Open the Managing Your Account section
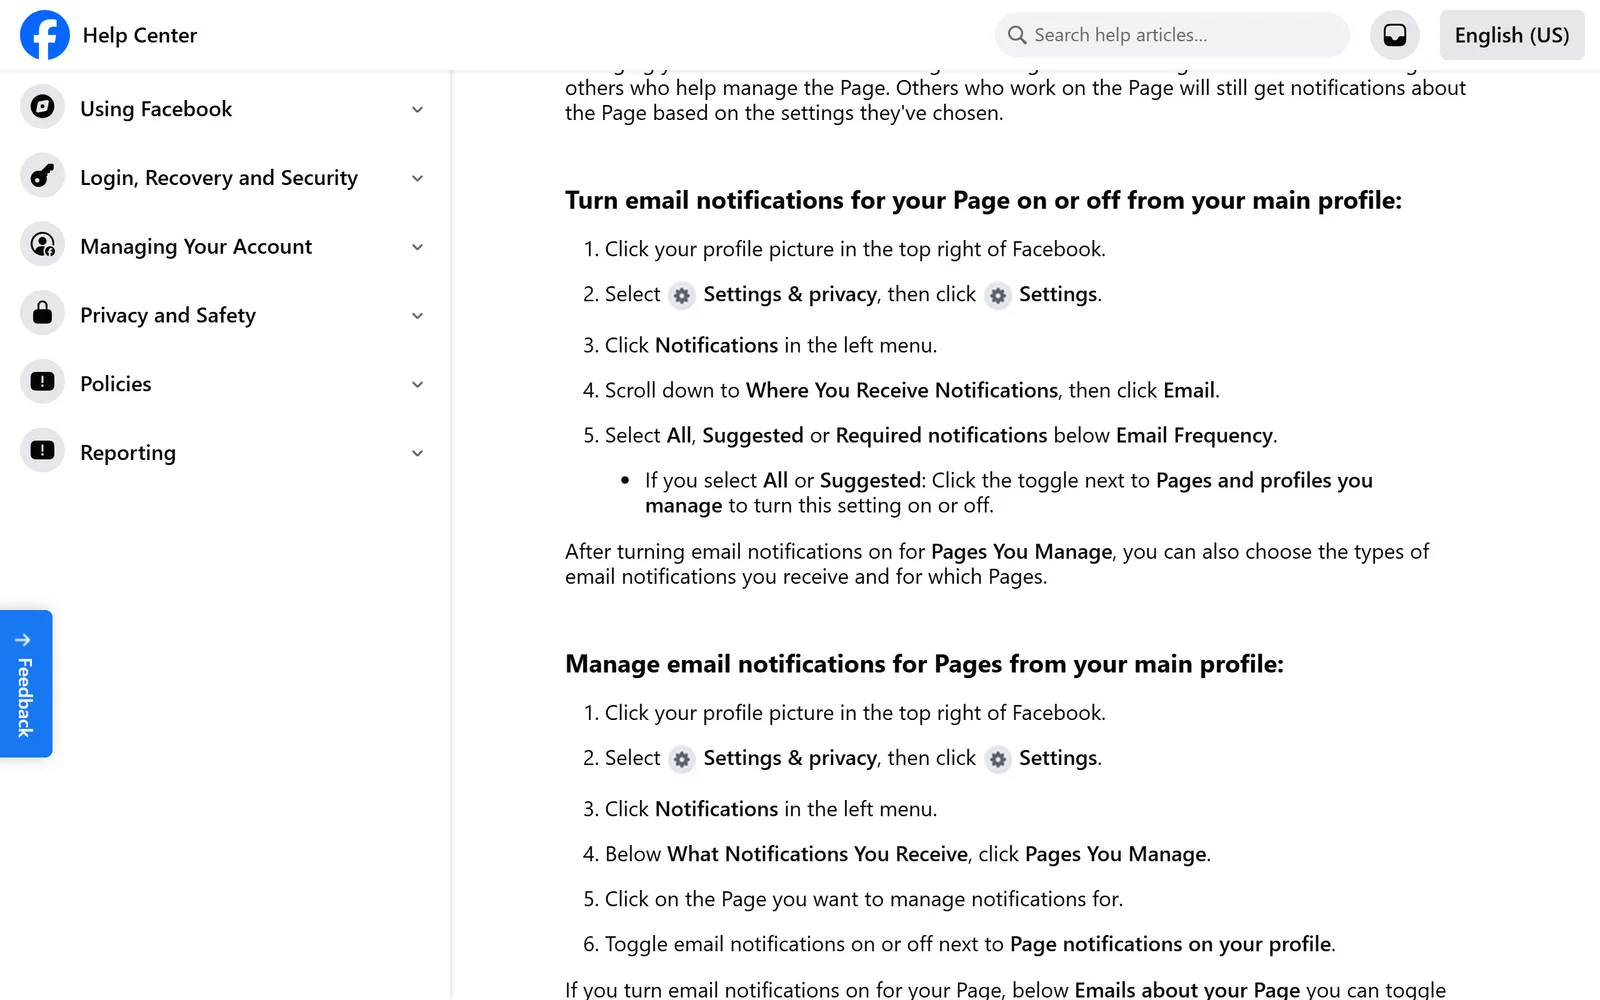 225,246
